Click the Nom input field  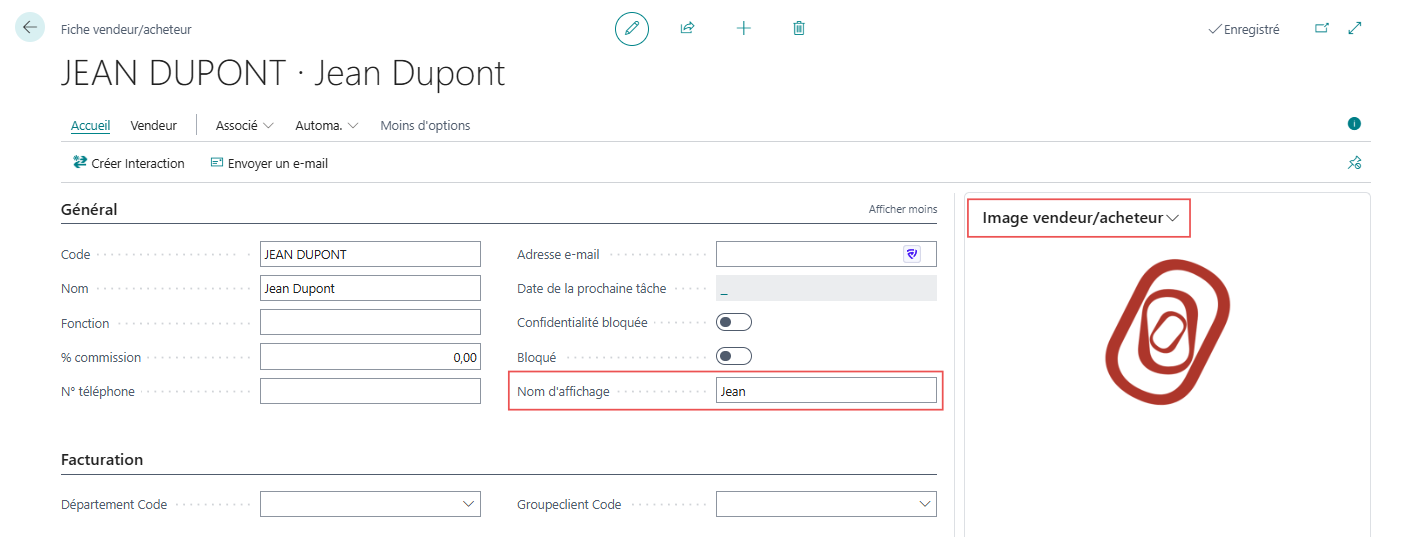pyautogui.click(x=370, y=288)
